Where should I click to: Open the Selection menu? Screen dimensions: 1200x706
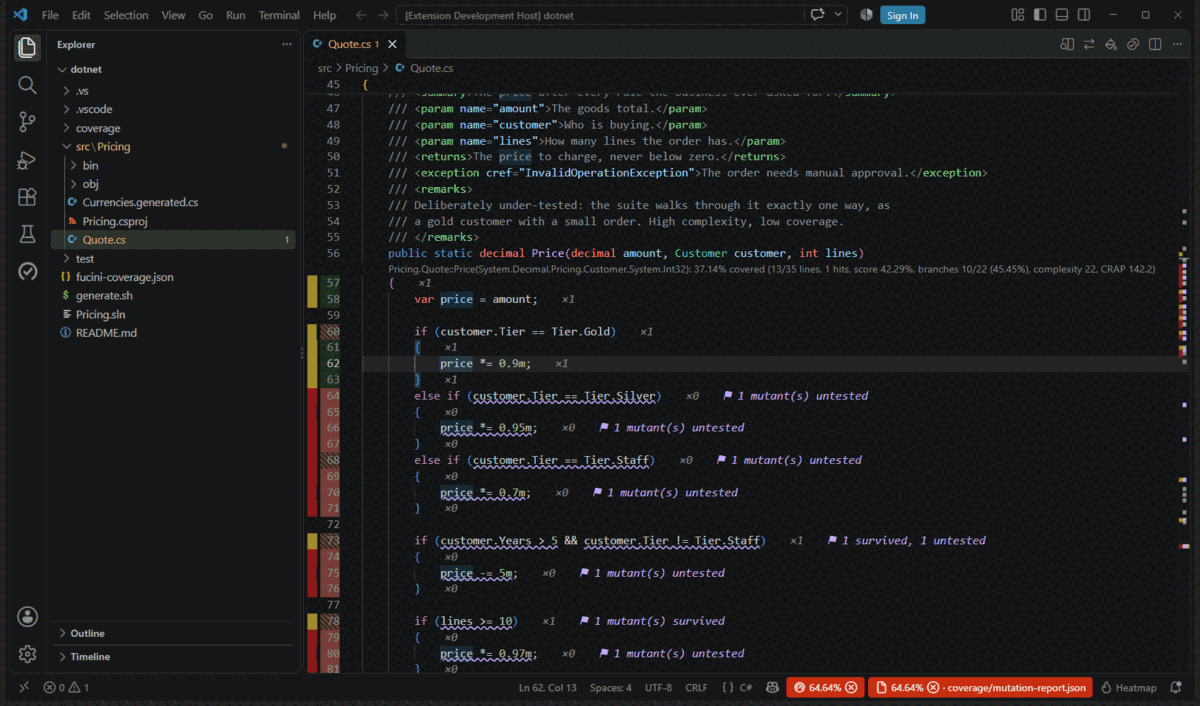click(x=126, y=15)
